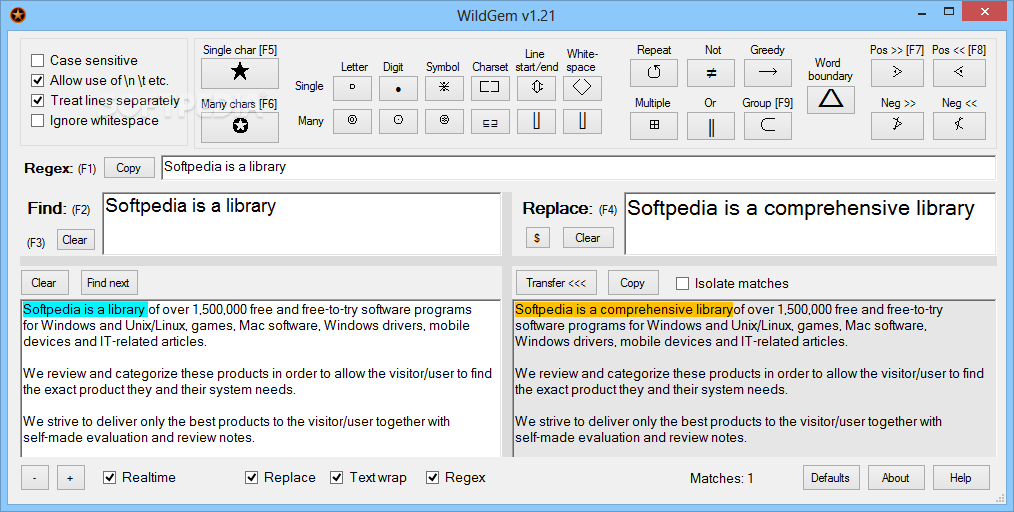Insert single Line start/end marker
The width and height of the screenshot is (1014, 512).
coord(536,88)
